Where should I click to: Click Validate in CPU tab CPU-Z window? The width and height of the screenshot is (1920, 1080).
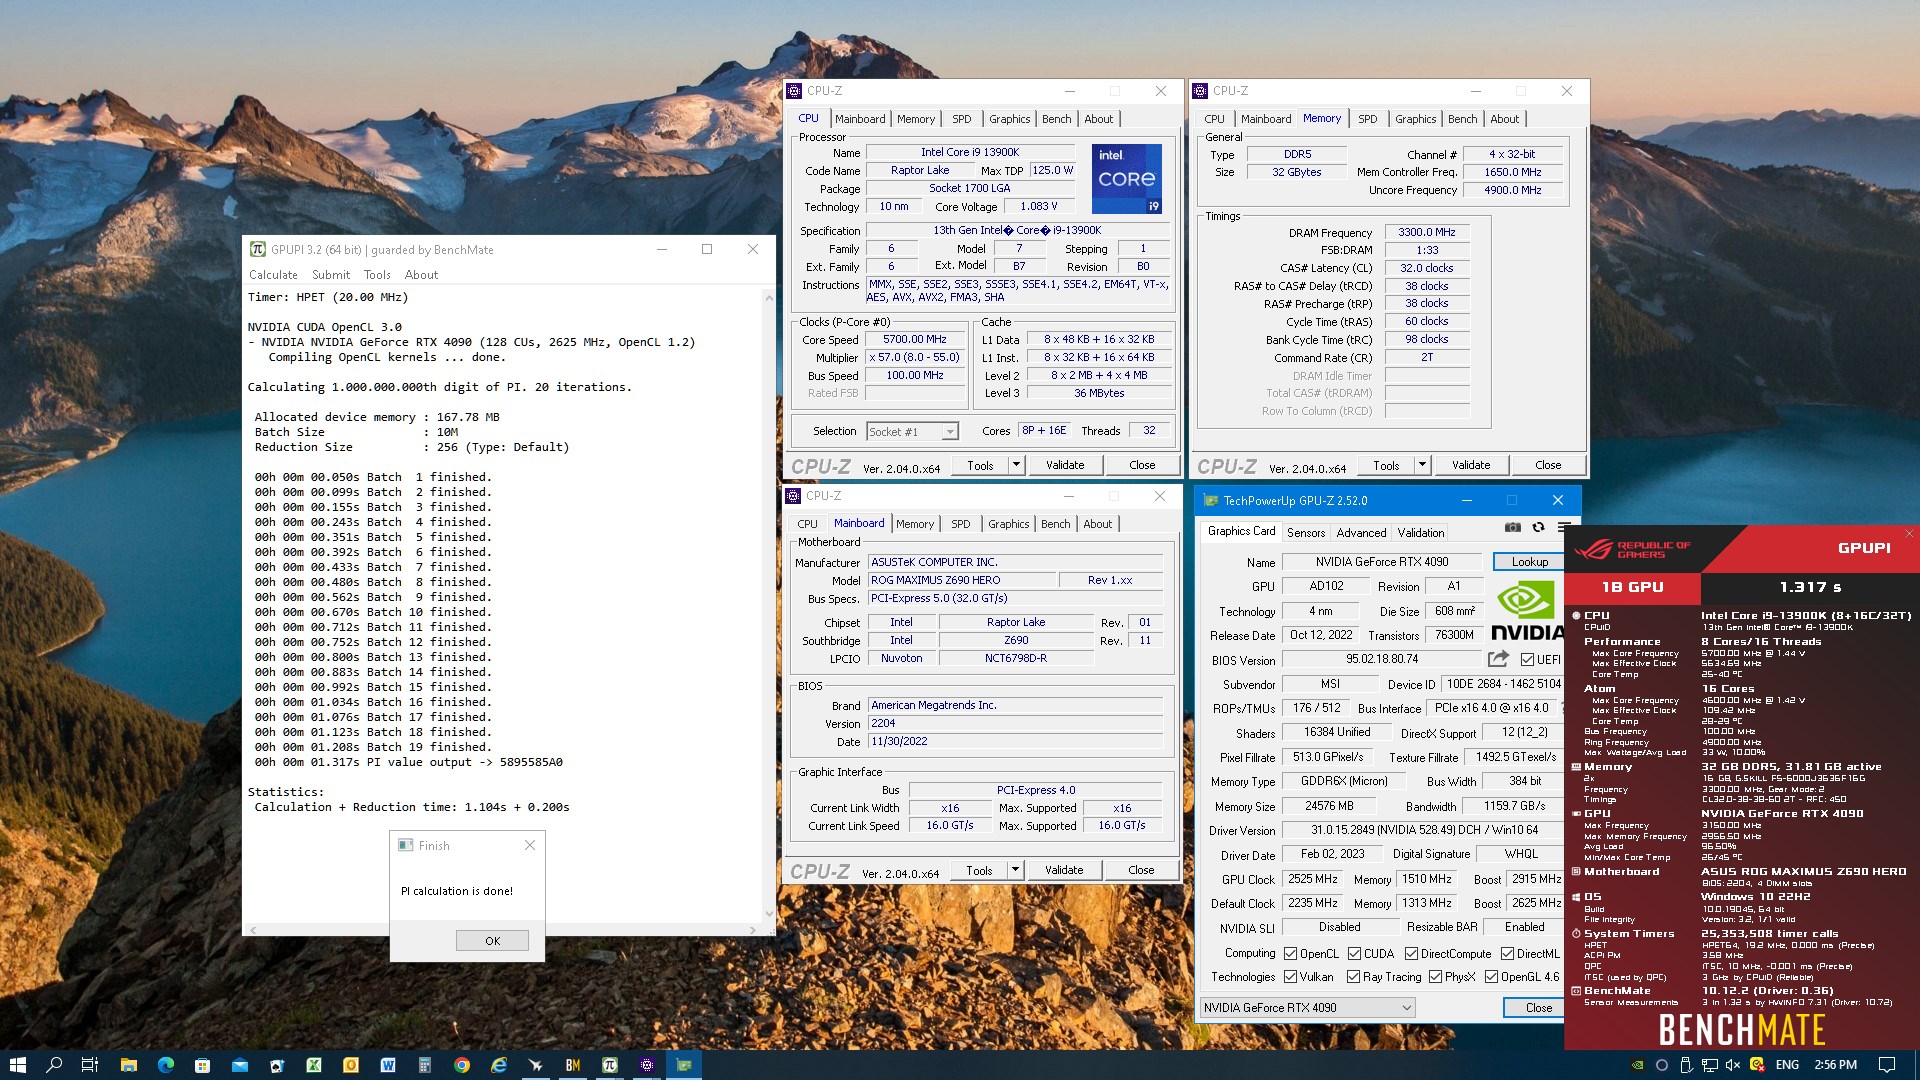click(1065, 465)
